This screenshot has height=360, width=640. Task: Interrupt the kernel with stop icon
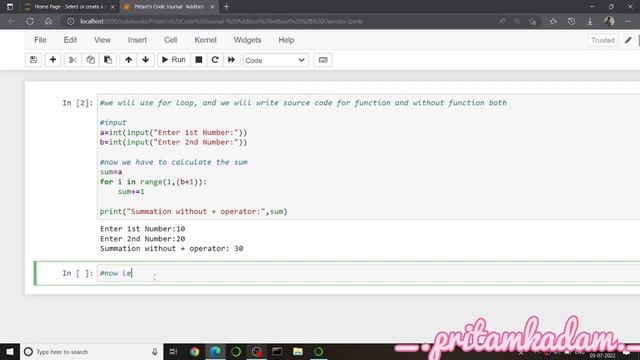tap(199, 60)
